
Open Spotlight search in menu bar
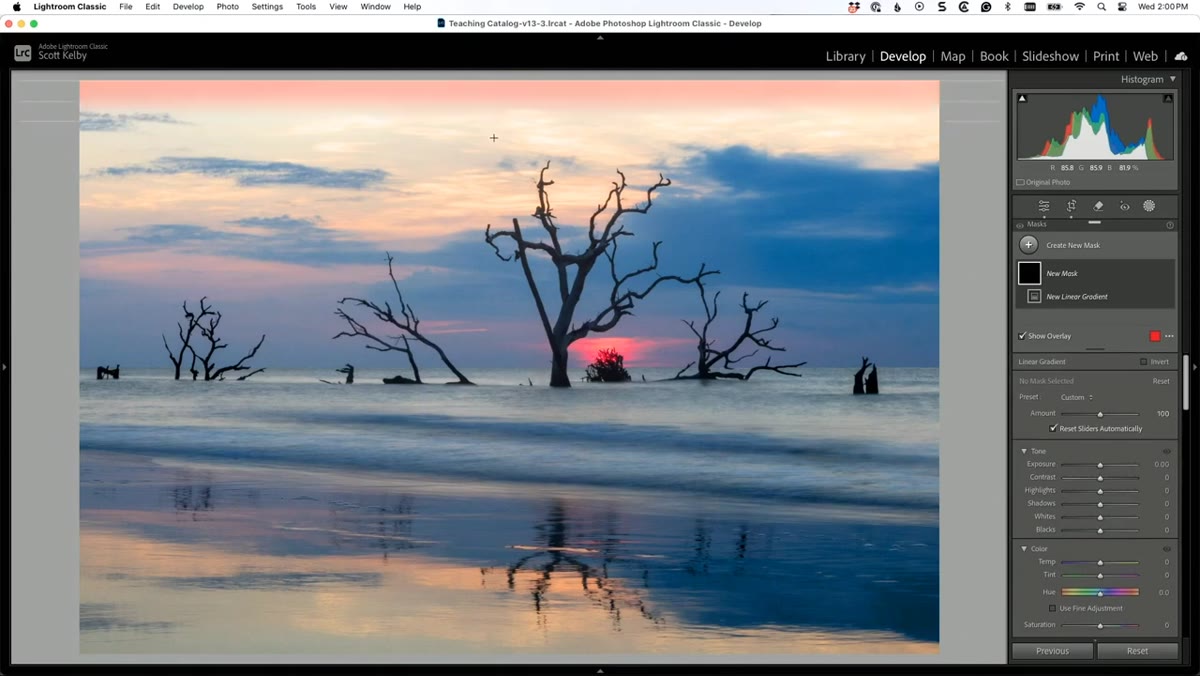tap(1101, 7)
